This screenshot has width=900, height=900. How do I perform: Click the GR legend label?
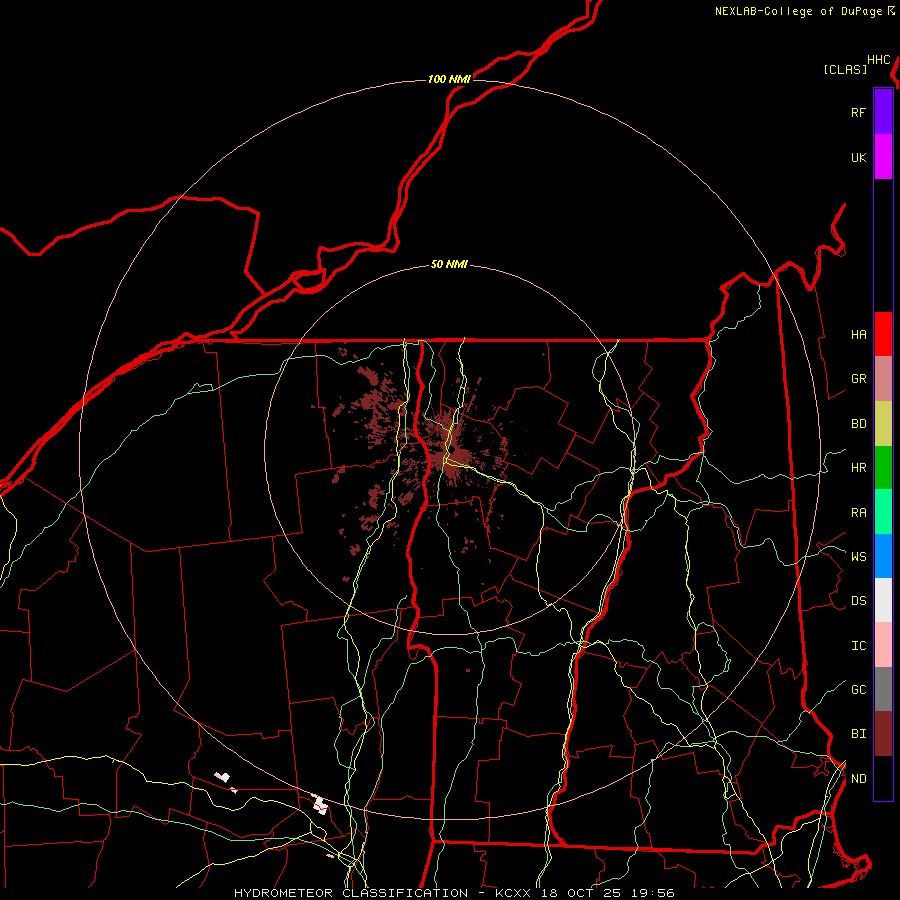coord(858,379)
